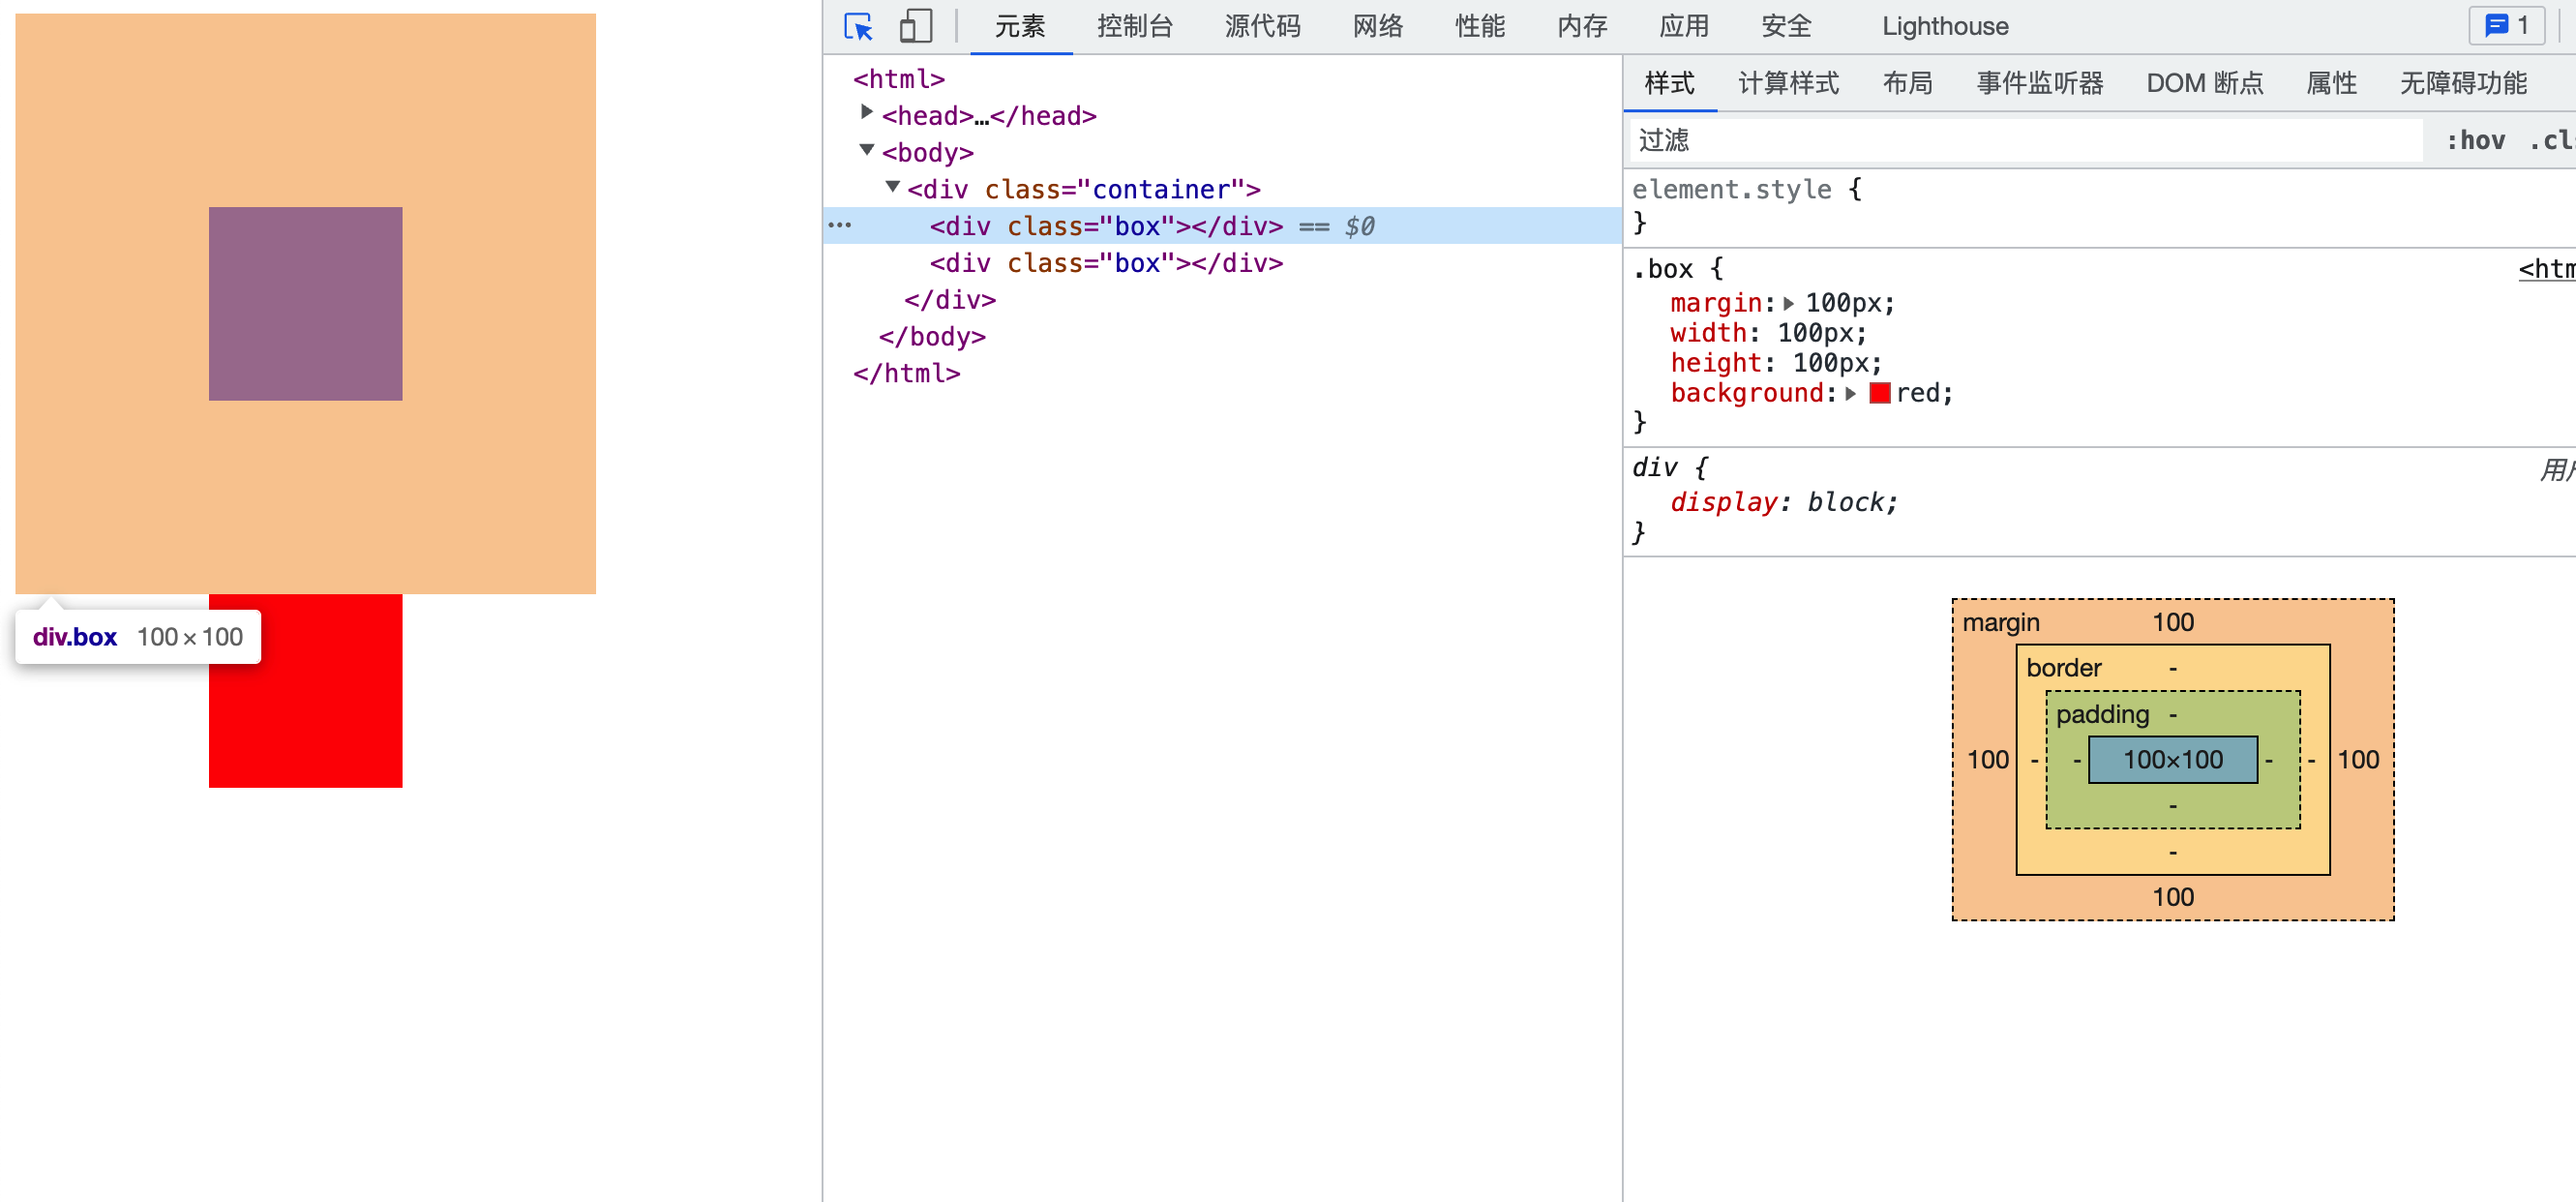Open the issues counter badge
This screenshot has height=1202, width=2576.
click(2507, 26)
